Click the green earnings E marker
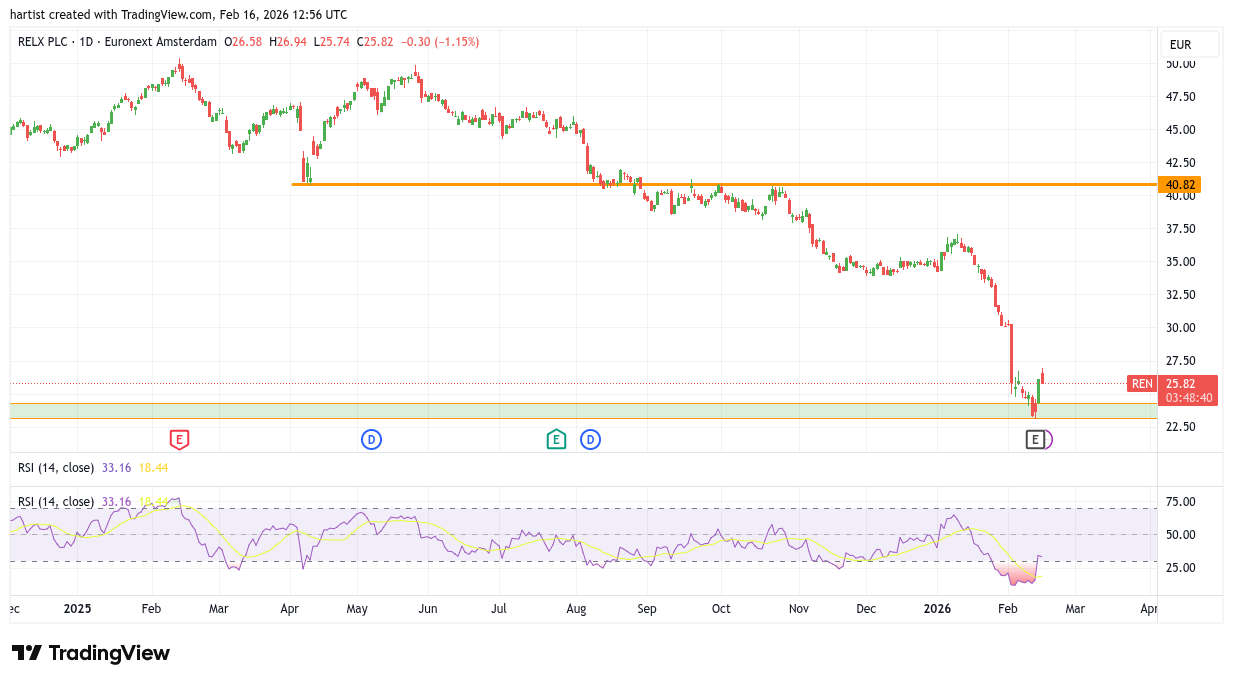 (x=556, y=439)
